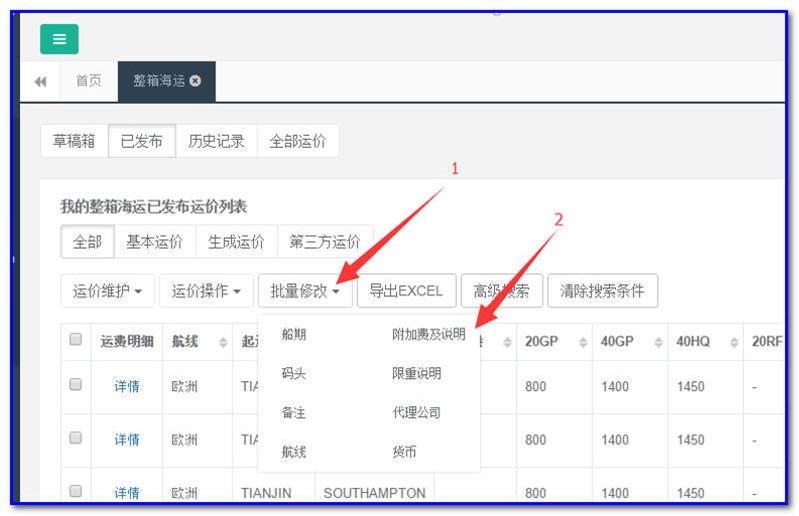
Task: Check the SOUTHAMPTON row checkbox
Action: coord(75,491)
